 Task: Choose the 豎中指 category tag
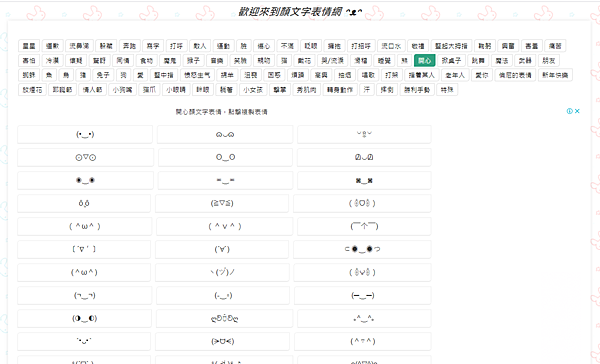tap(164, 75)
